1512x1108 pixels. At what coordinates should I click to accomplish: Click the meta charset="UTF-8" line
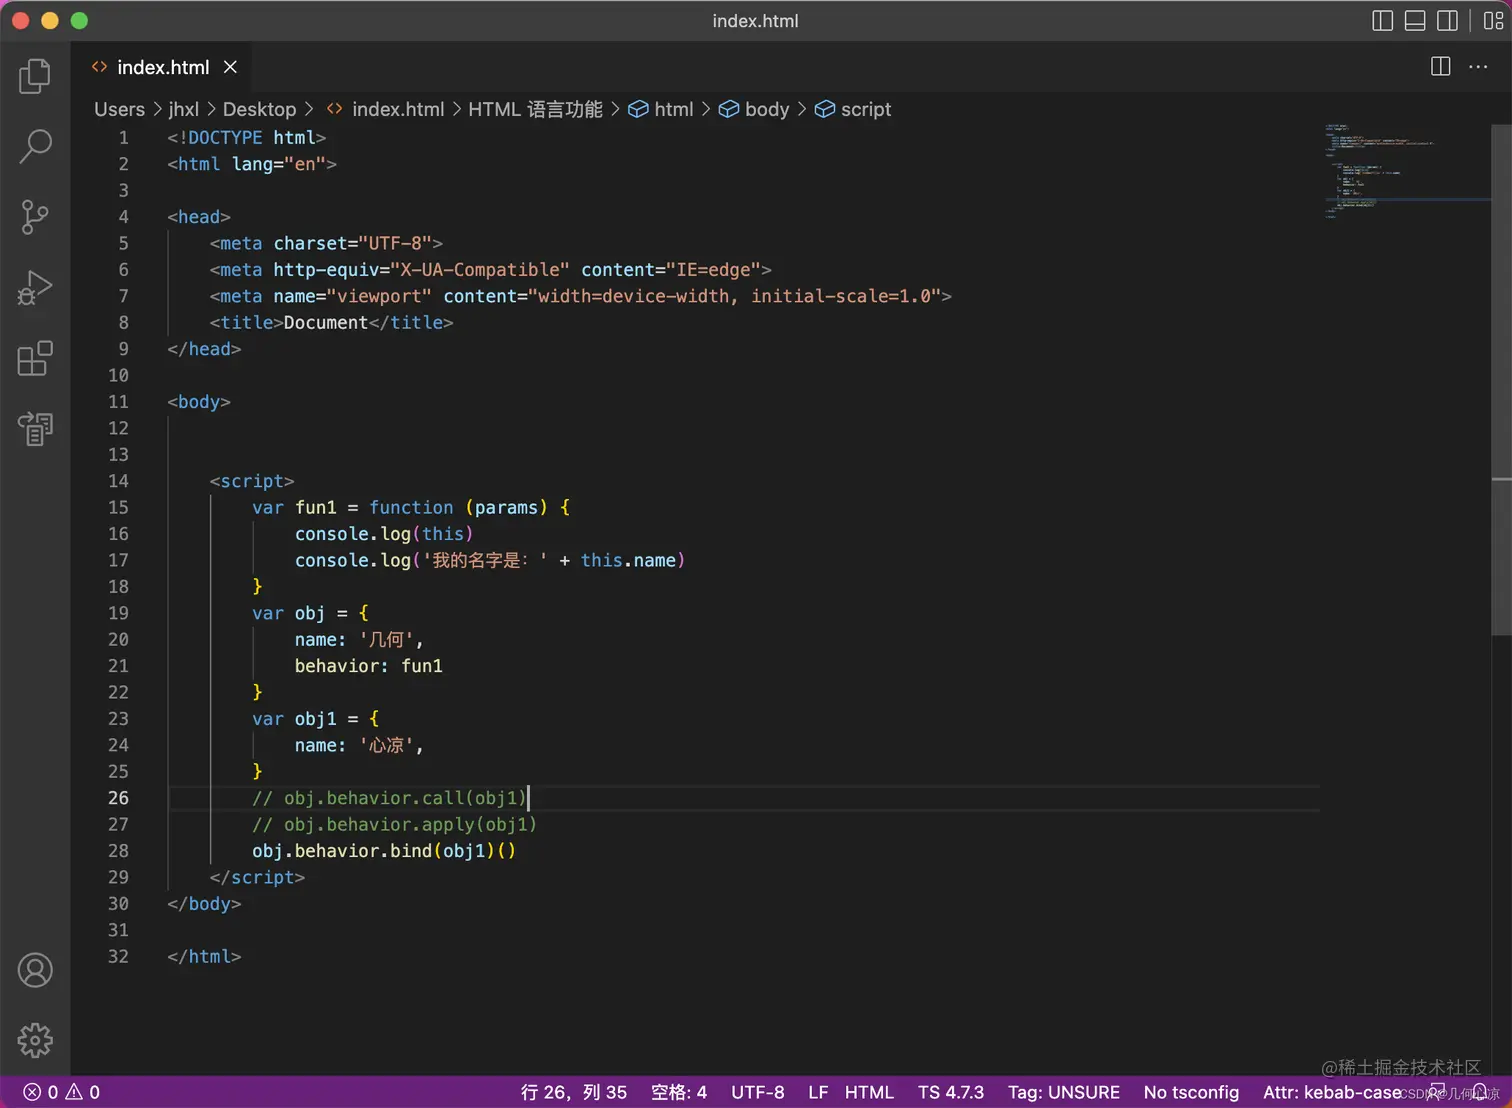pos(326,244)
